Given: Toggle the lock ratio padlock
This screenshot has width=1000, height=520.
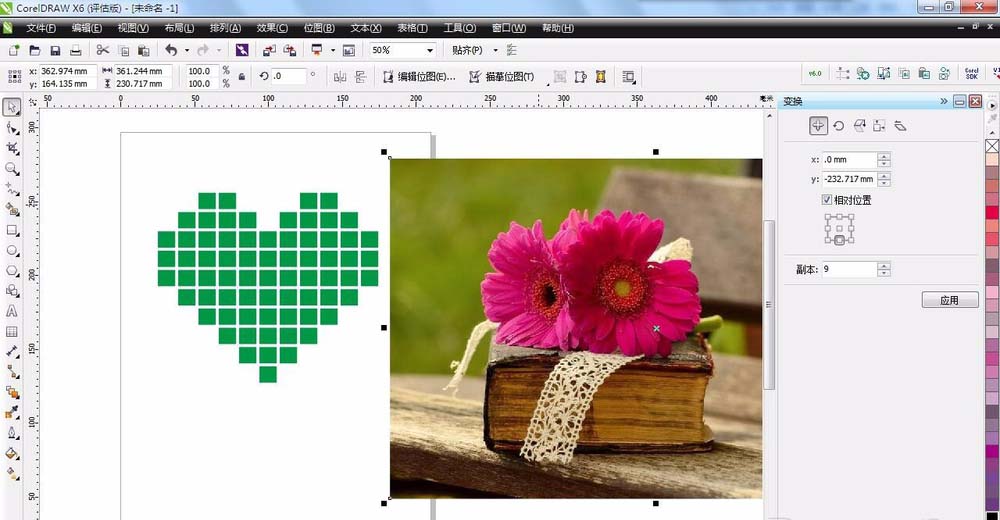Looking at the screenshot, I should click(x=242, y=77).
